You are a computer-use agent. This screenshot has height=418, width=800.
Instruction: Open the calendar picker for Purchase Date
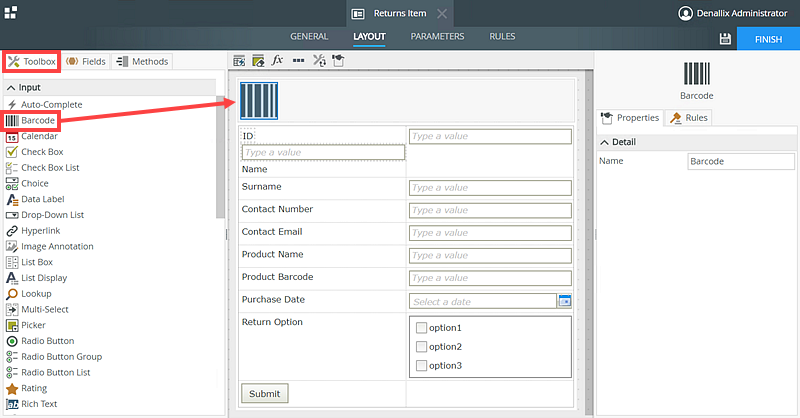(x=564, y=301)
